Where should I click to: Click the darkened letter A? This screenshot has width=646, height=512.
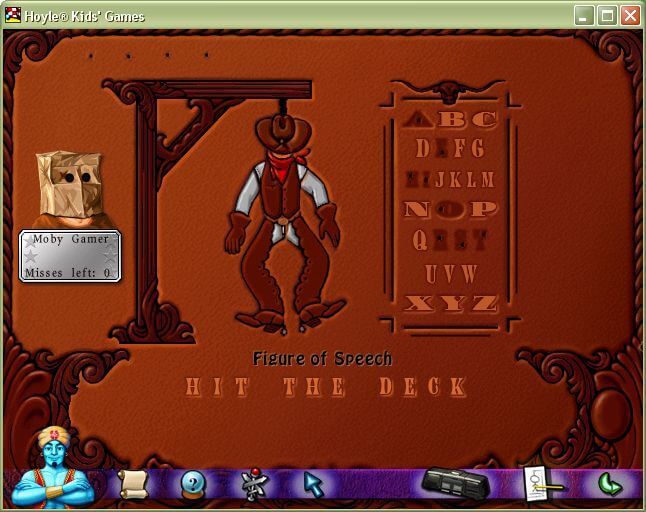click(x=418, y=119)
